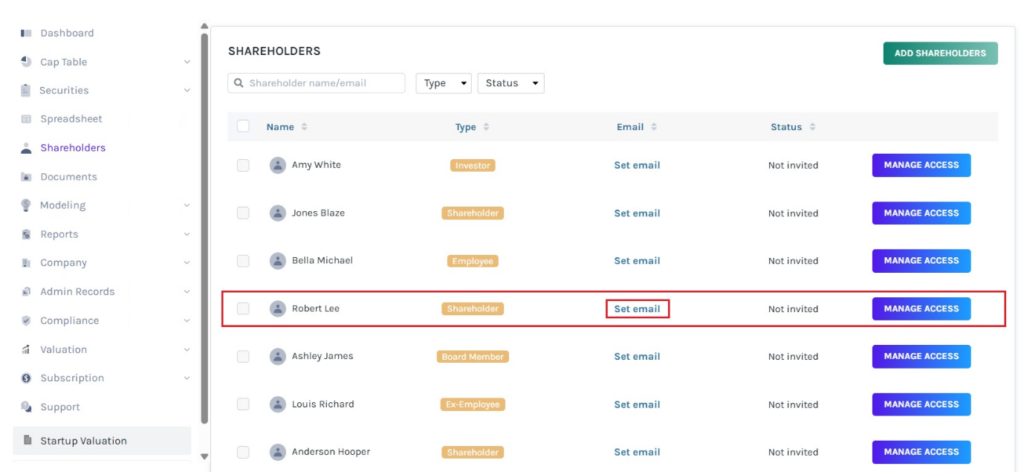The height and width of the screenshot is (472, 1024).
Task: Click Amy White's avatar icon
Action: click(x=277, y=165)
